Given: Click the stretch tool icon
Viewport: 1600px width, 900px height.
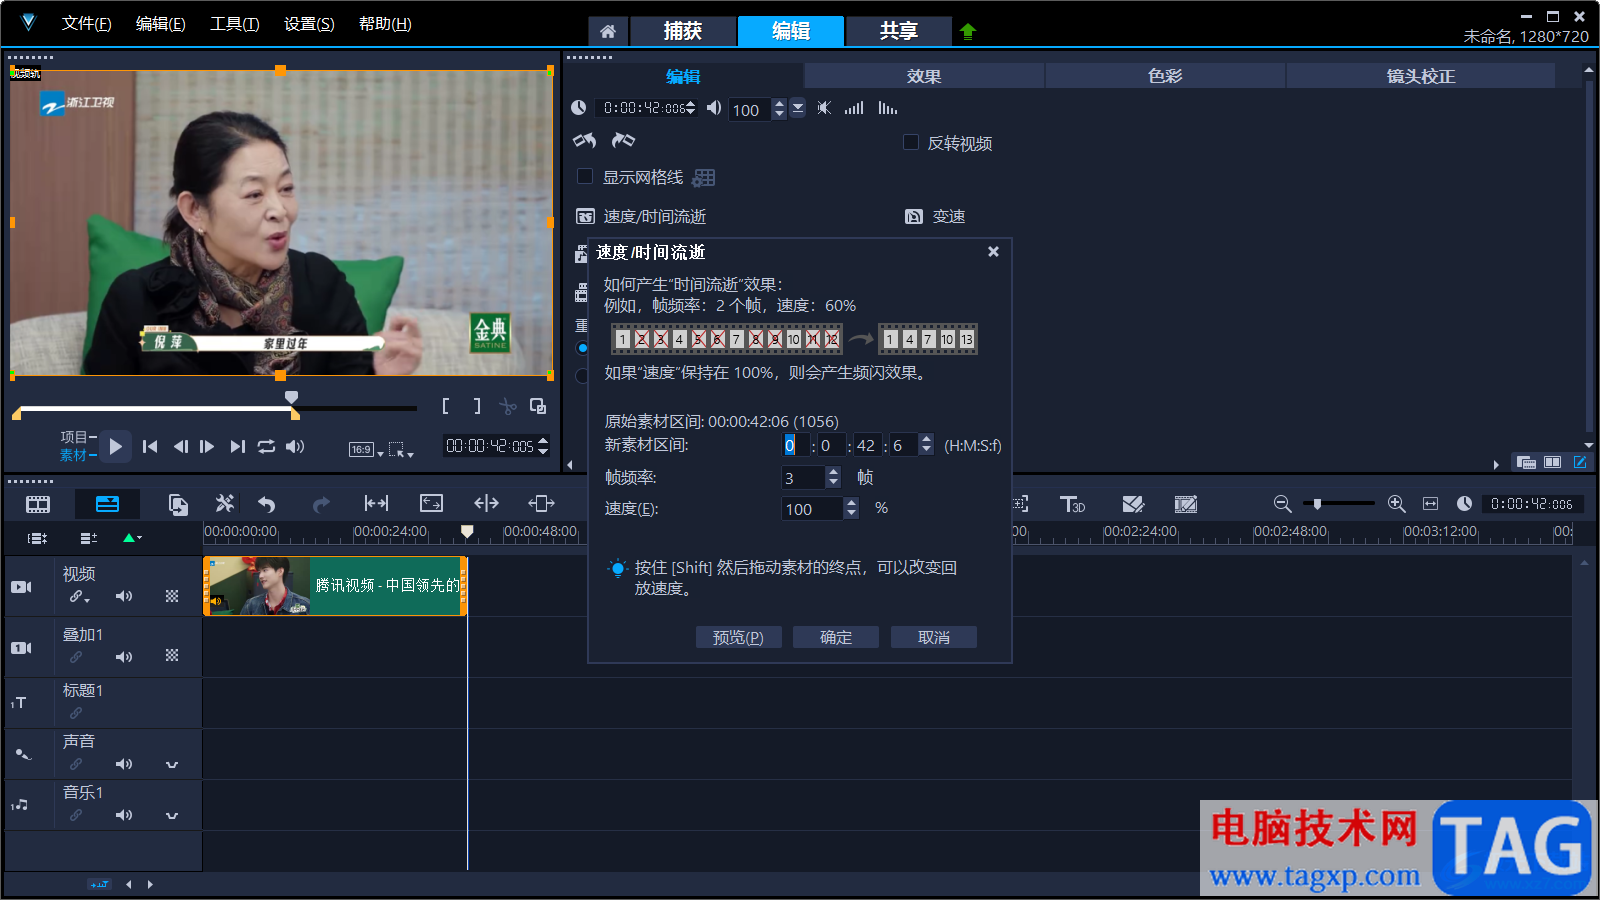Looking at the screenshot, I should pos(431,503).
